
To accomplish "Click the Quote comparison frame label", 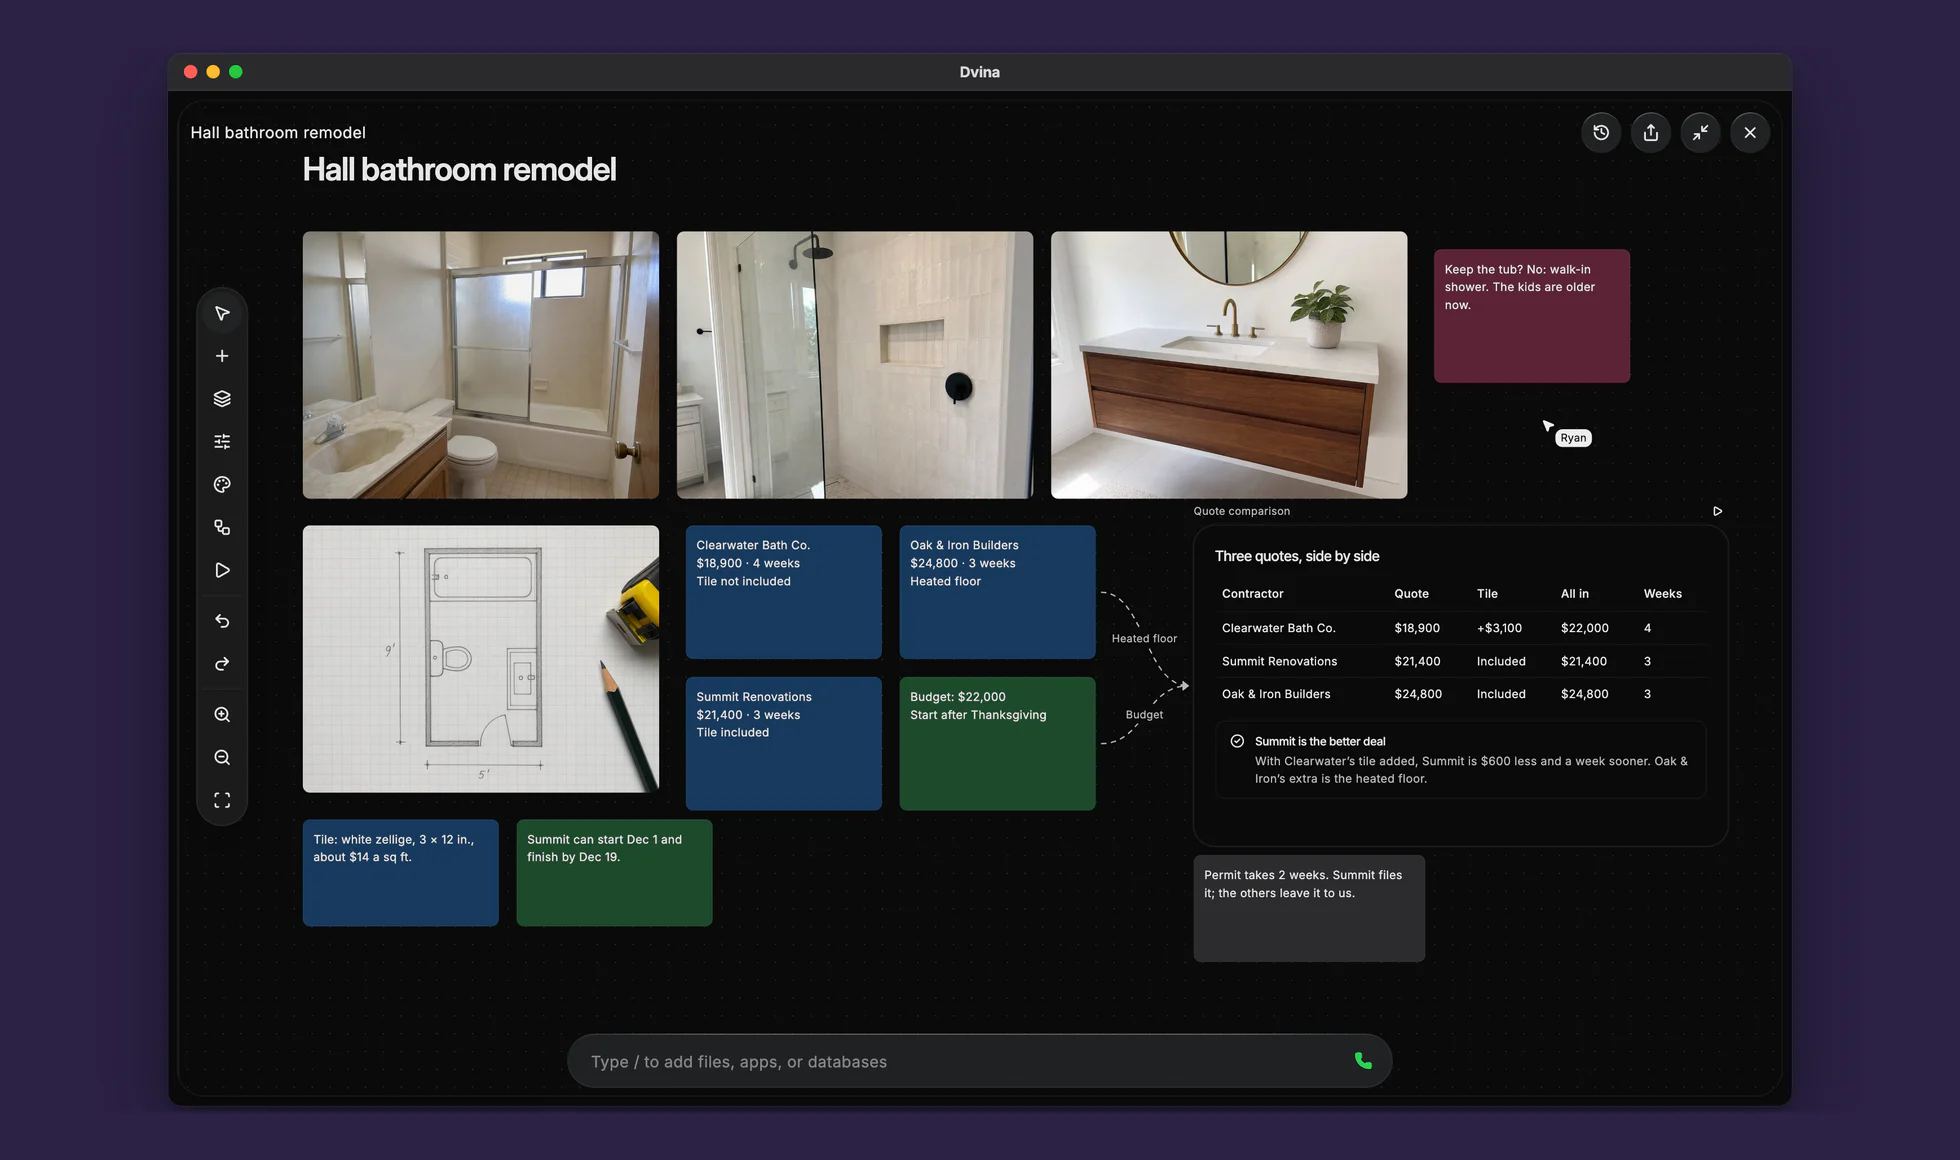I will [1241, 511].
